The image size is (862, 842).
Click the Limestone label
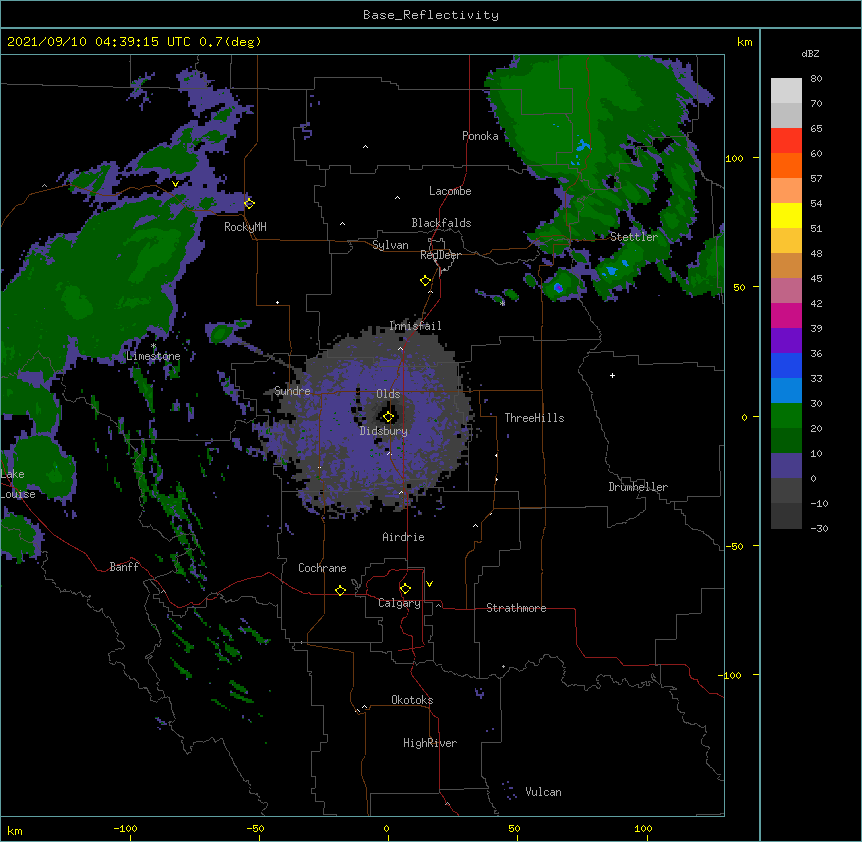click(x=153, y=356)
